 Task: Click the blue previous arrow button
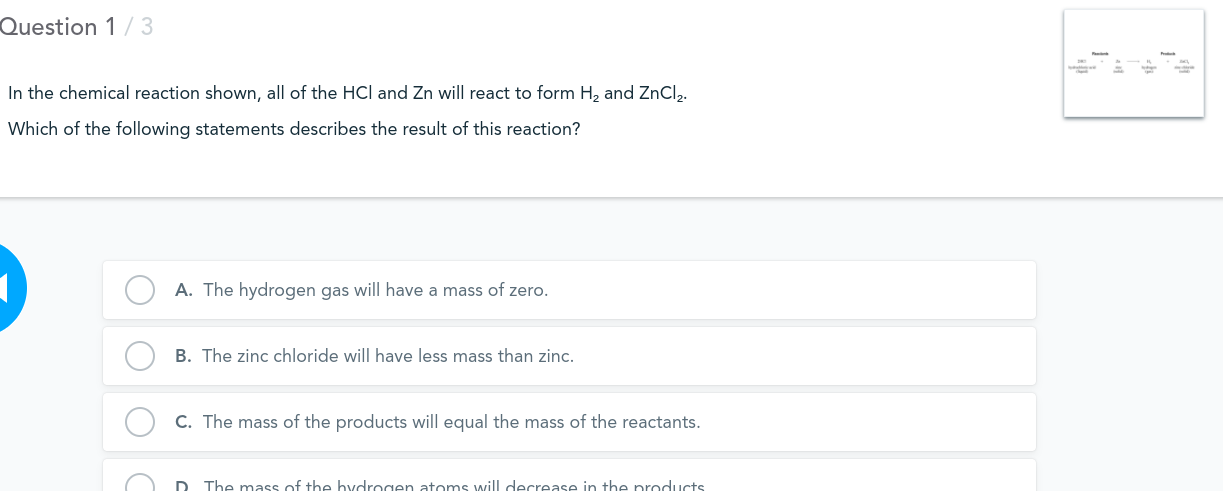(11, 287)
